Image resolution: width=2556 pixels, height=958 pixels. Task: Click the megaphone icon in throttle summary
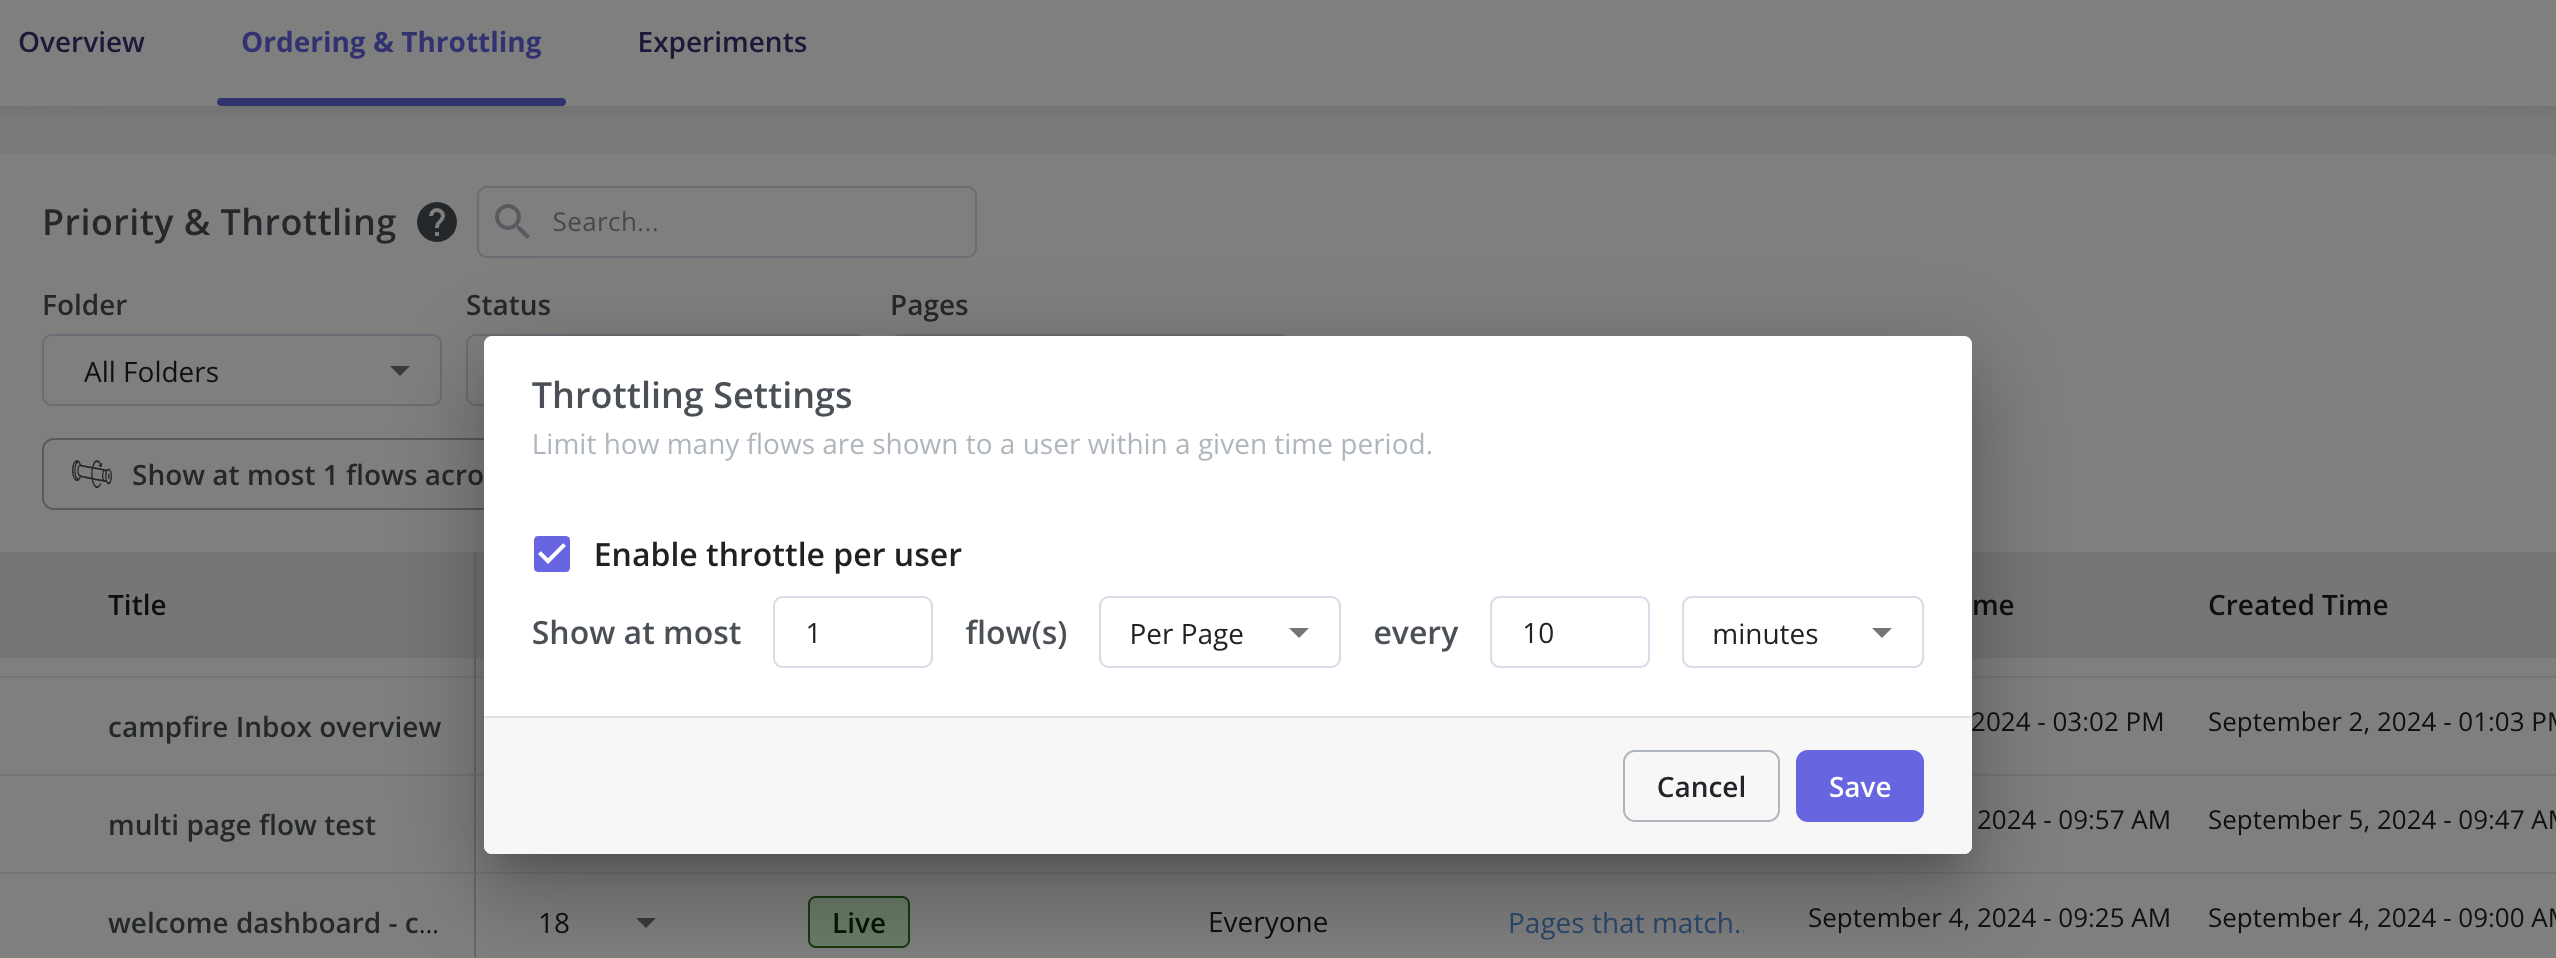pyautogui.click(x=92, y=473)
